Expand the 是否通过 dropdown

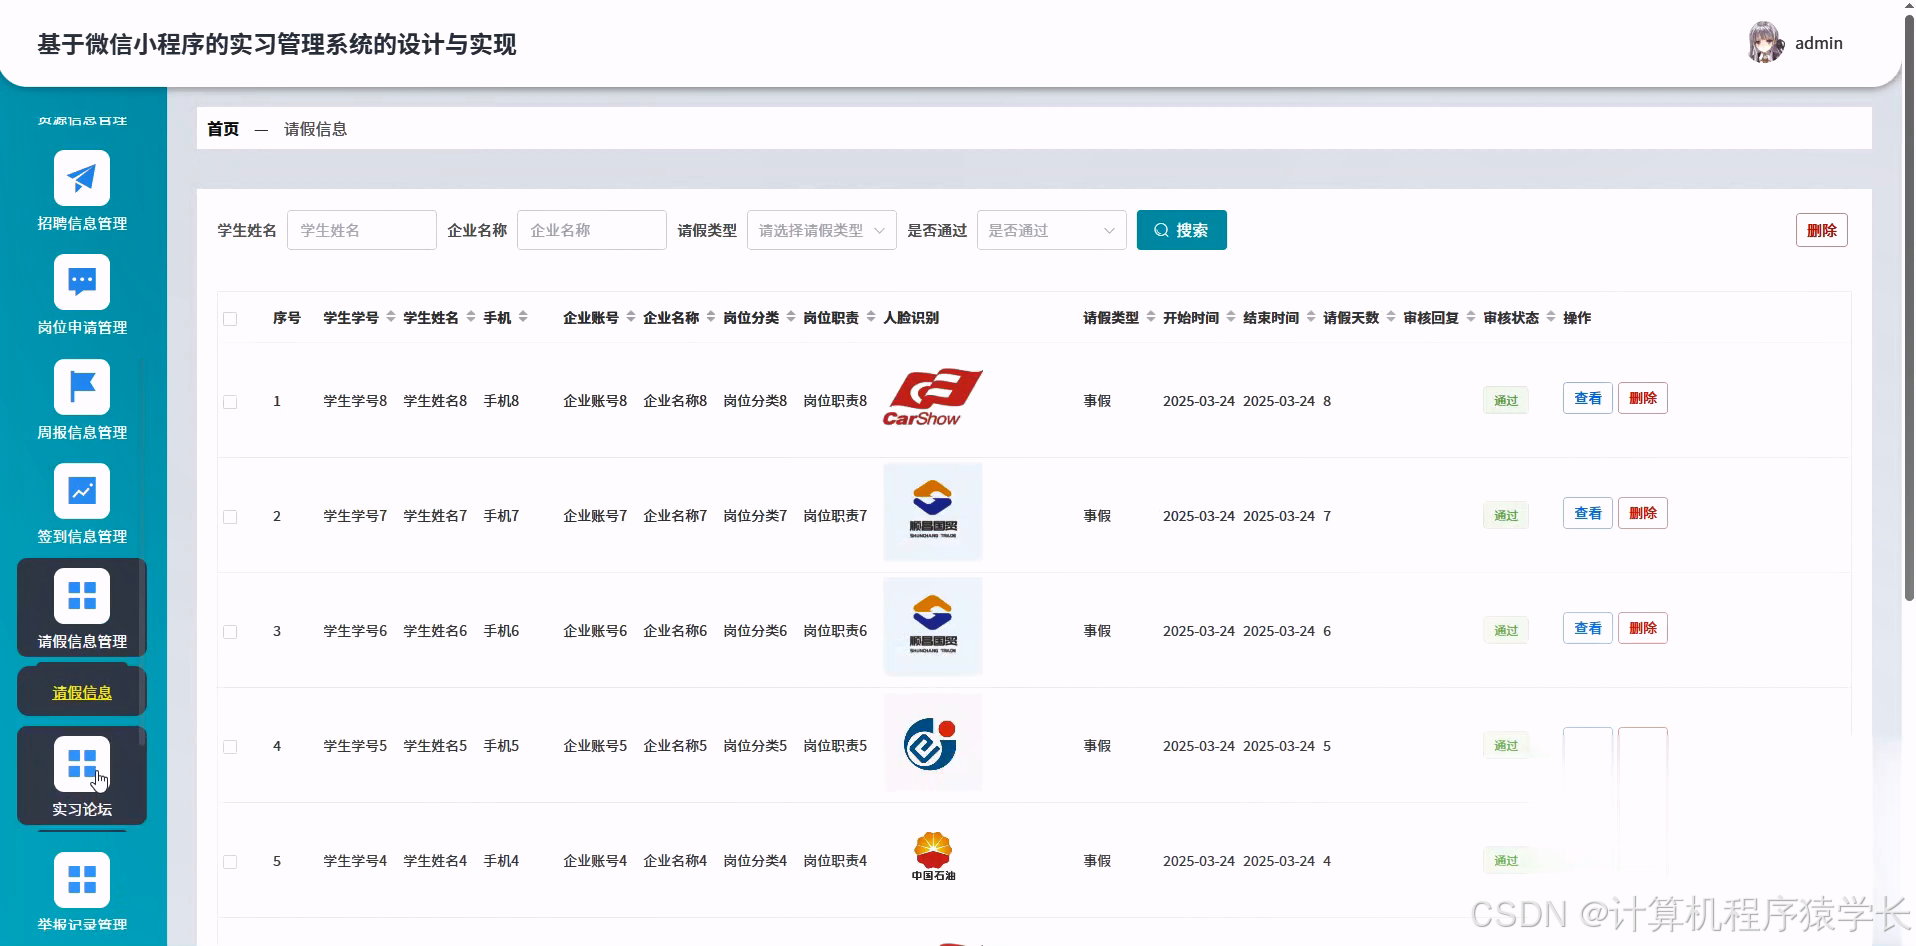point(1050,230)
